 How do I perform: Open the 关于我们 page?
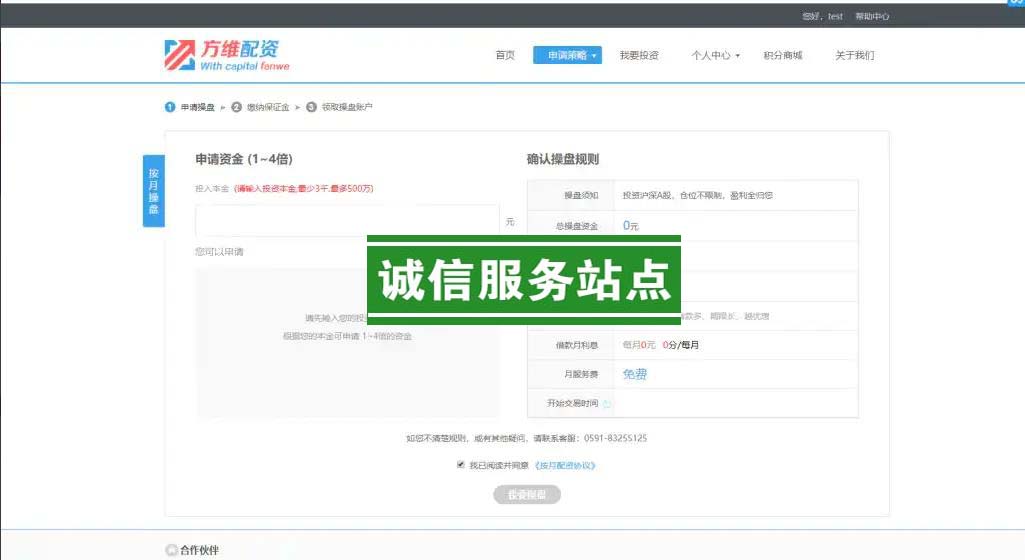(855, 56)
